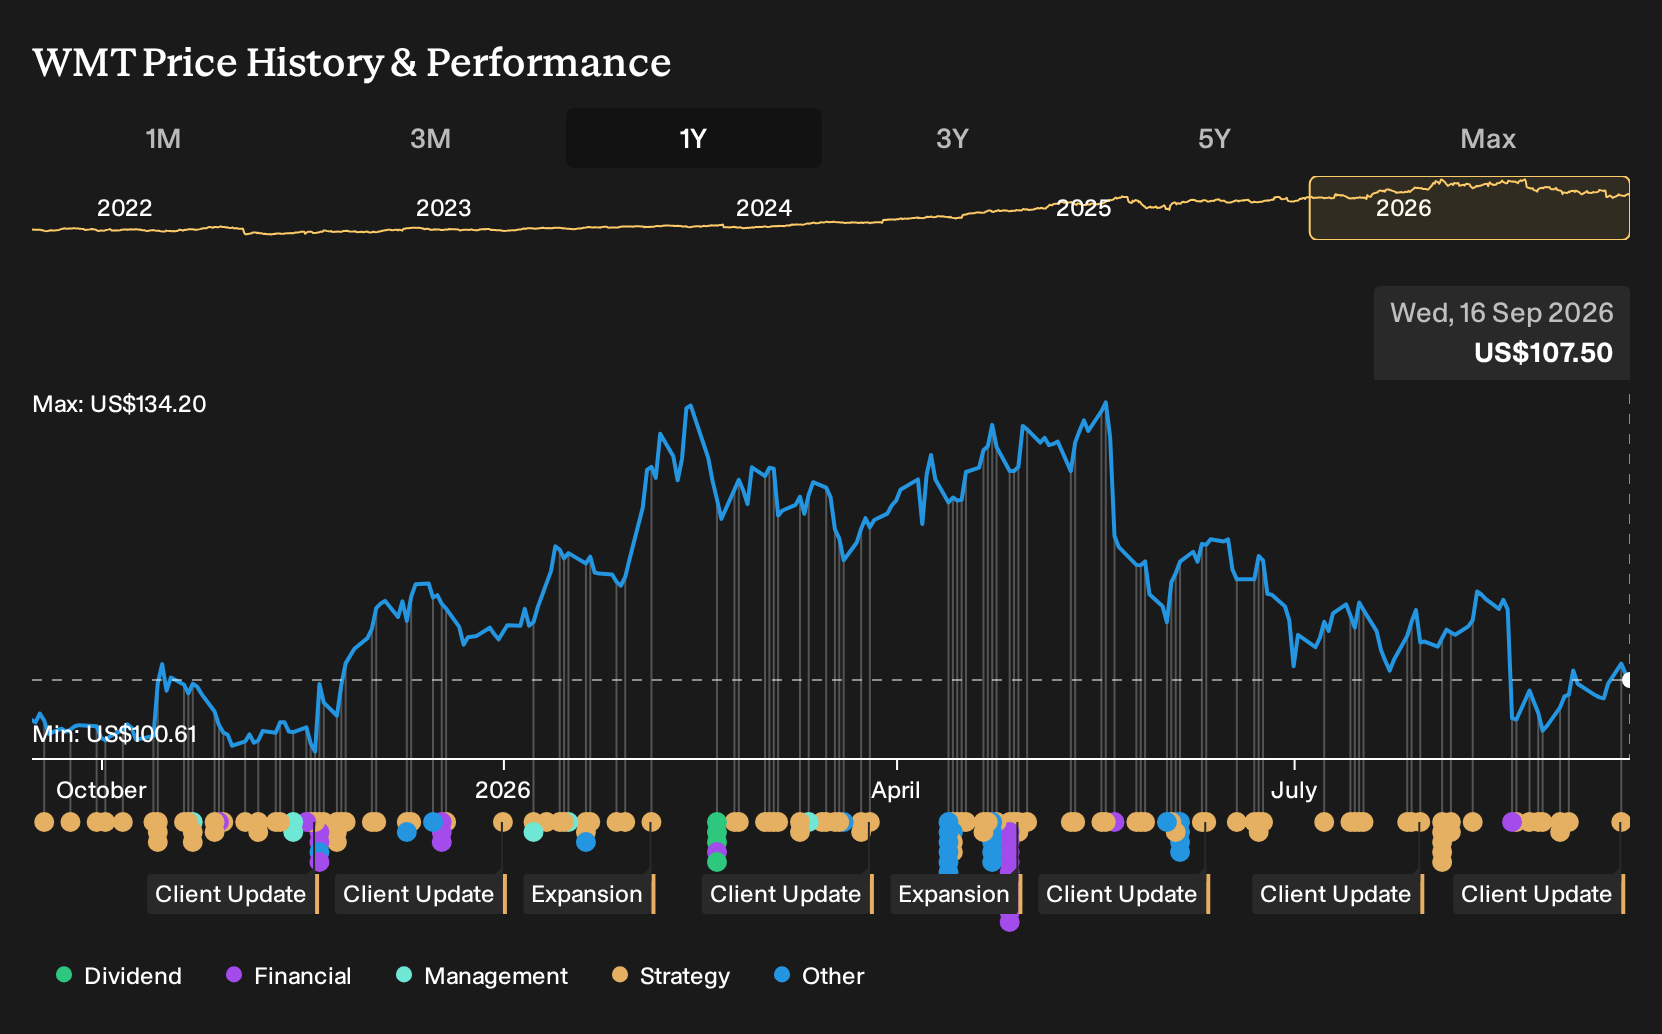Switch to the 3Y time range

[952, 138]
